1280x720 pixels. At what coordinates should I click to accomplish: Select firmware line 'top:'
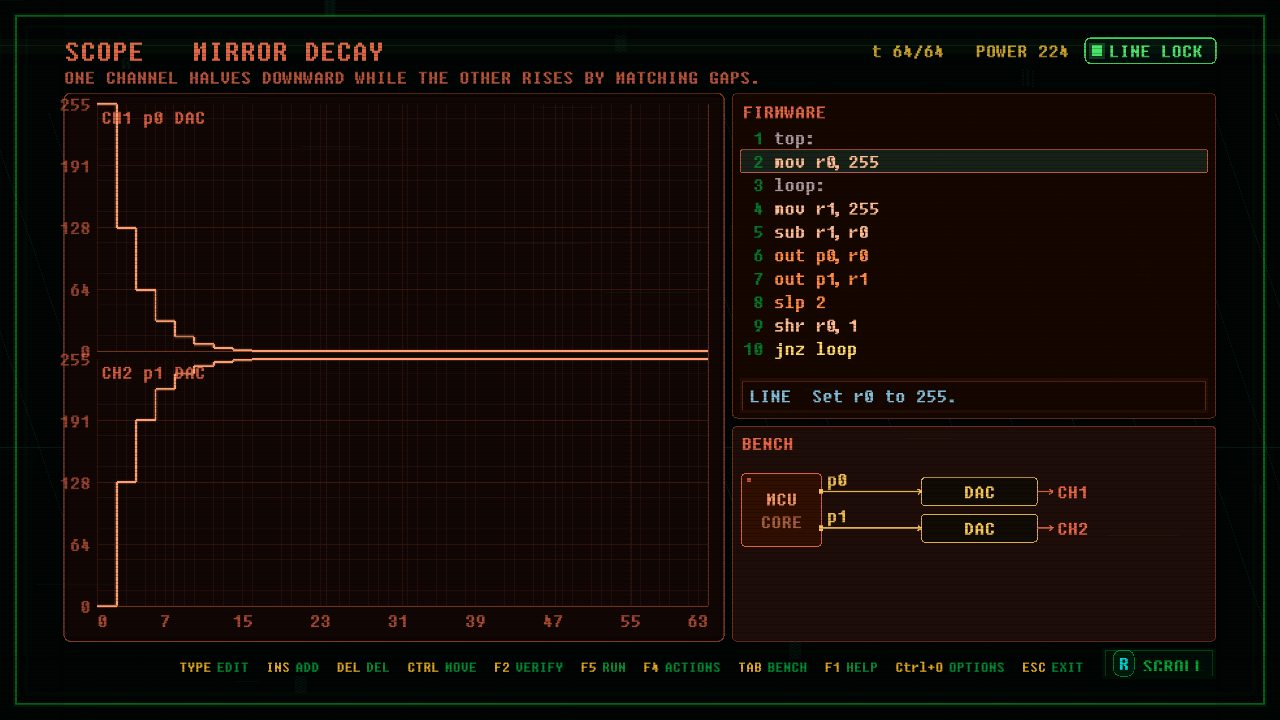[974, 138]
